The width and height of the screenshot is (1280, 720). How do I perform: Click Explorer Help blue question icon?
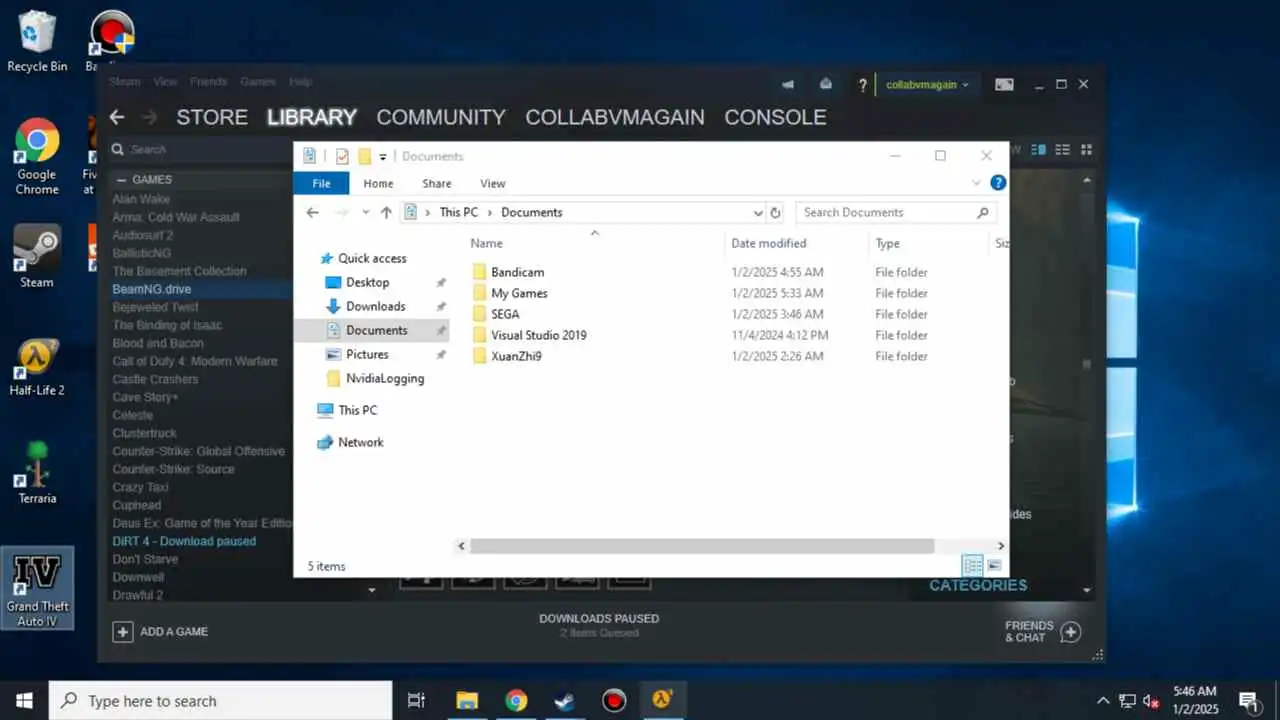tap(997, 183)
